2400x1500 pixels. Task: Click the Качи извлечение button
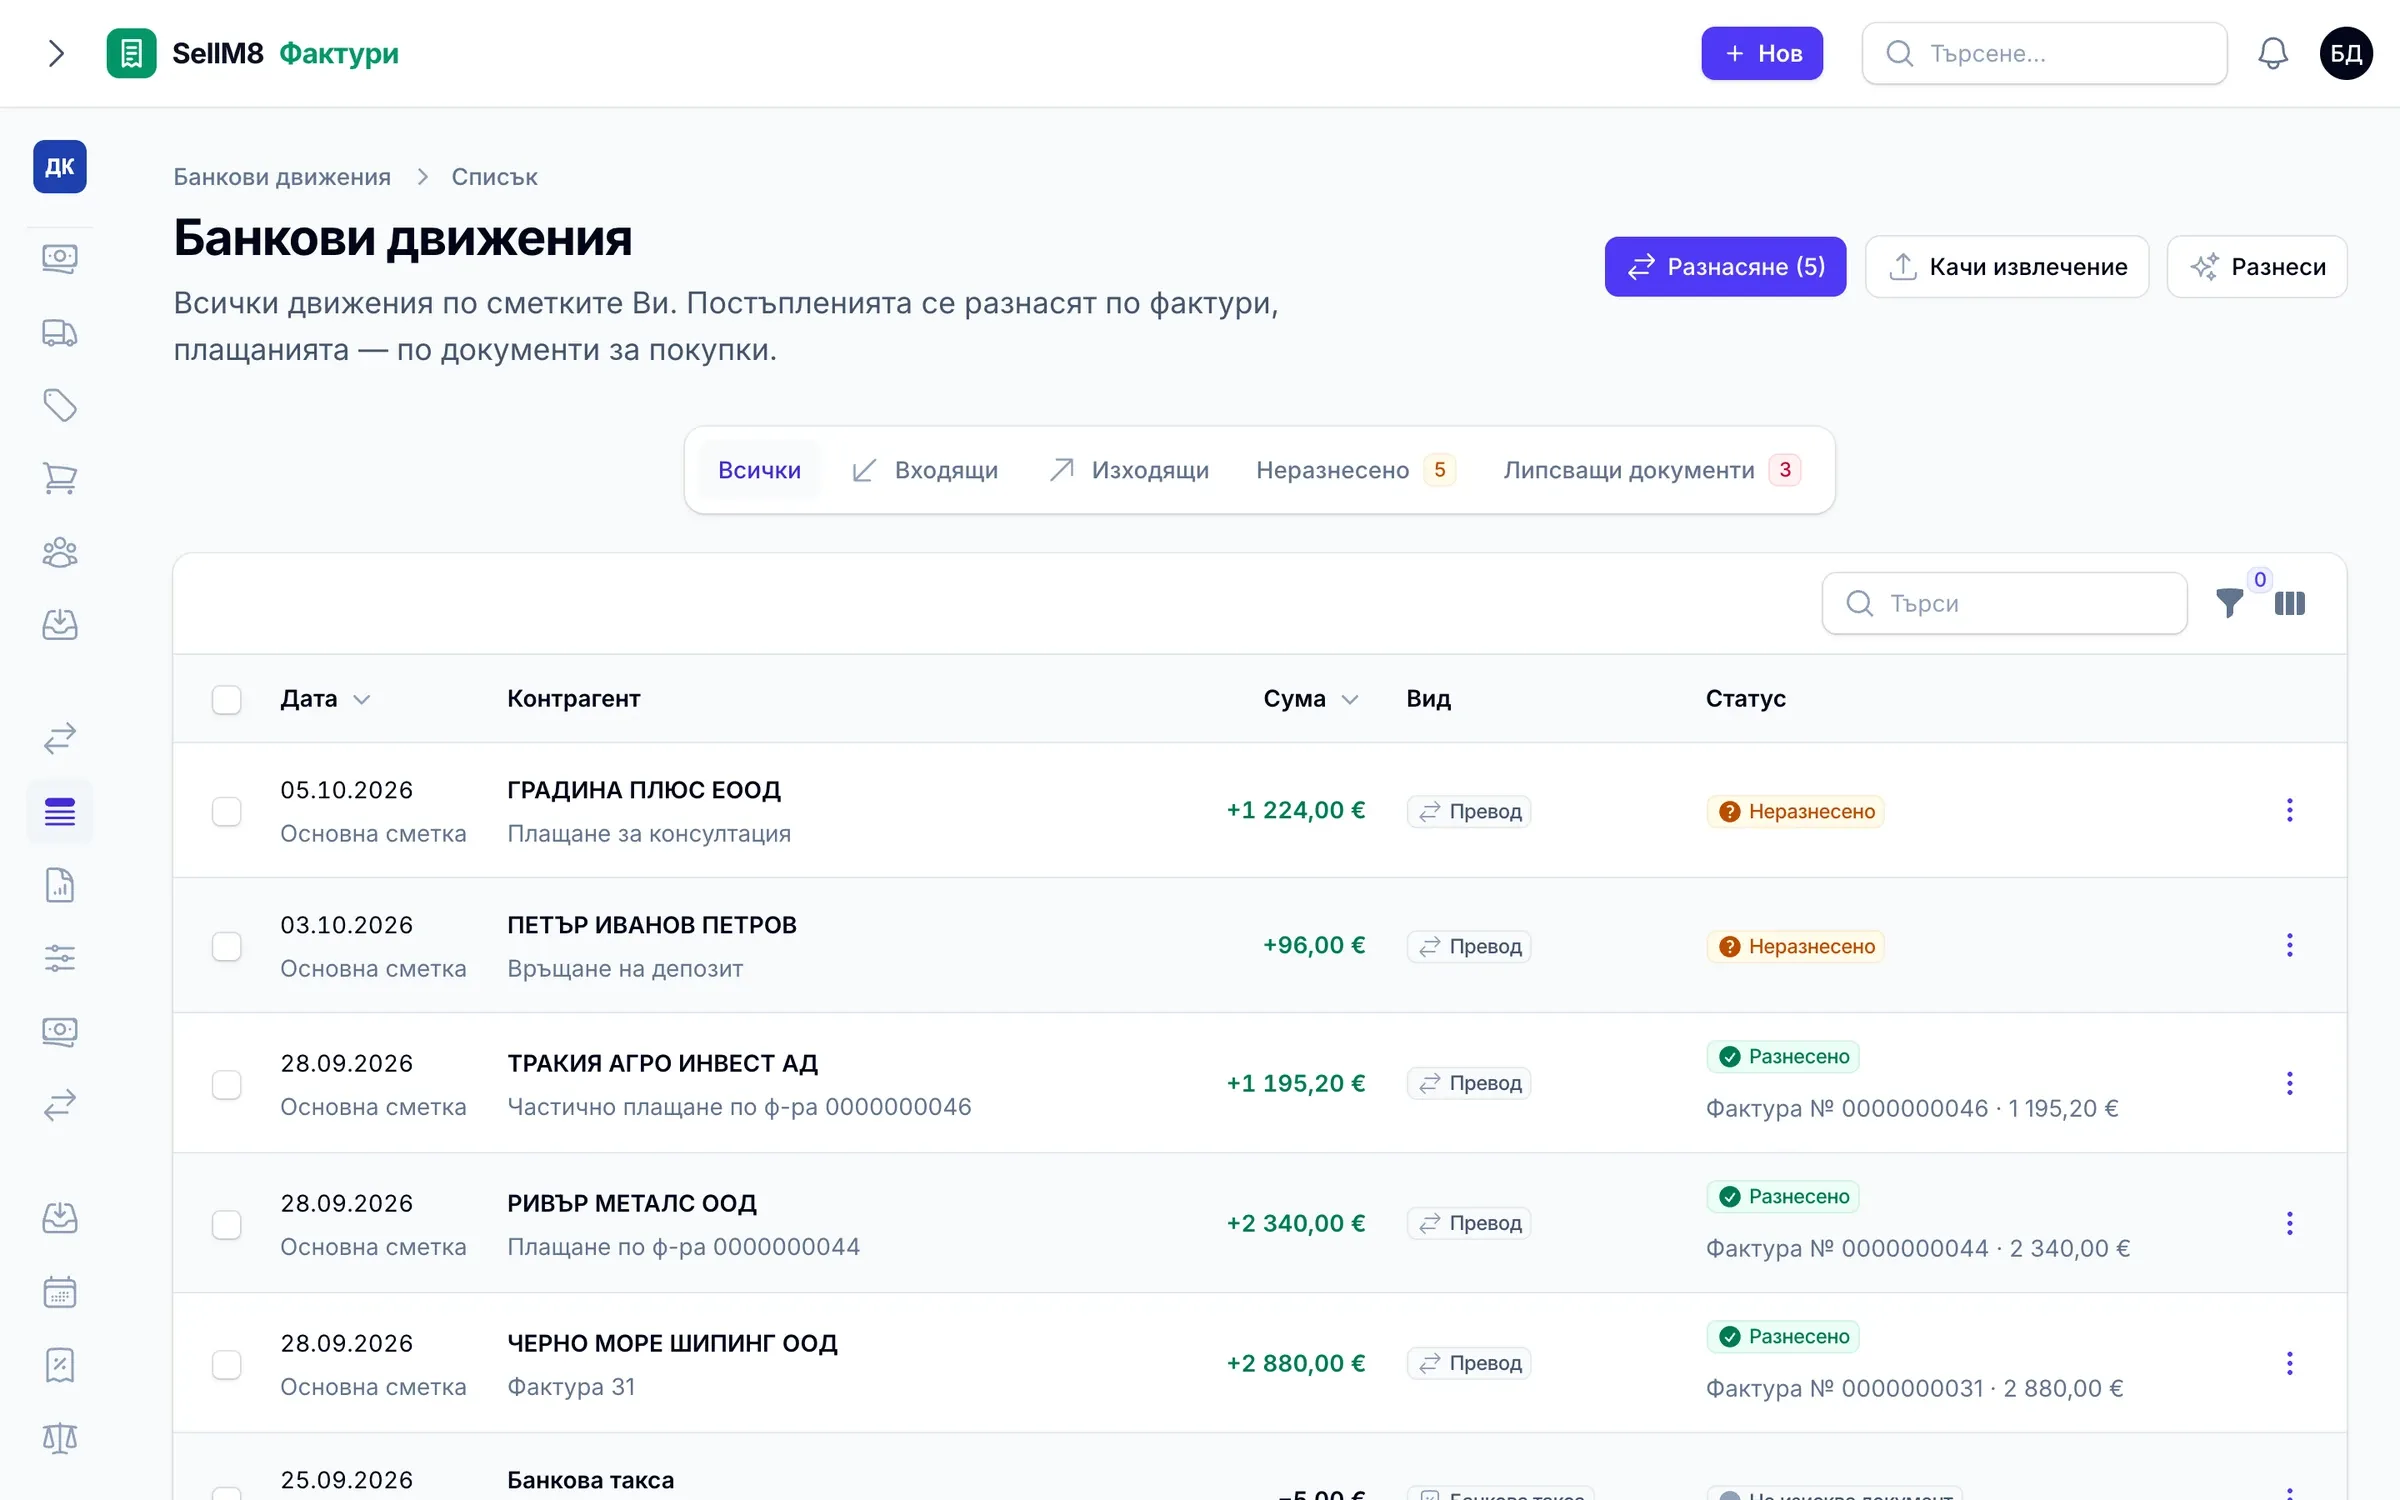click(2007, 267)
